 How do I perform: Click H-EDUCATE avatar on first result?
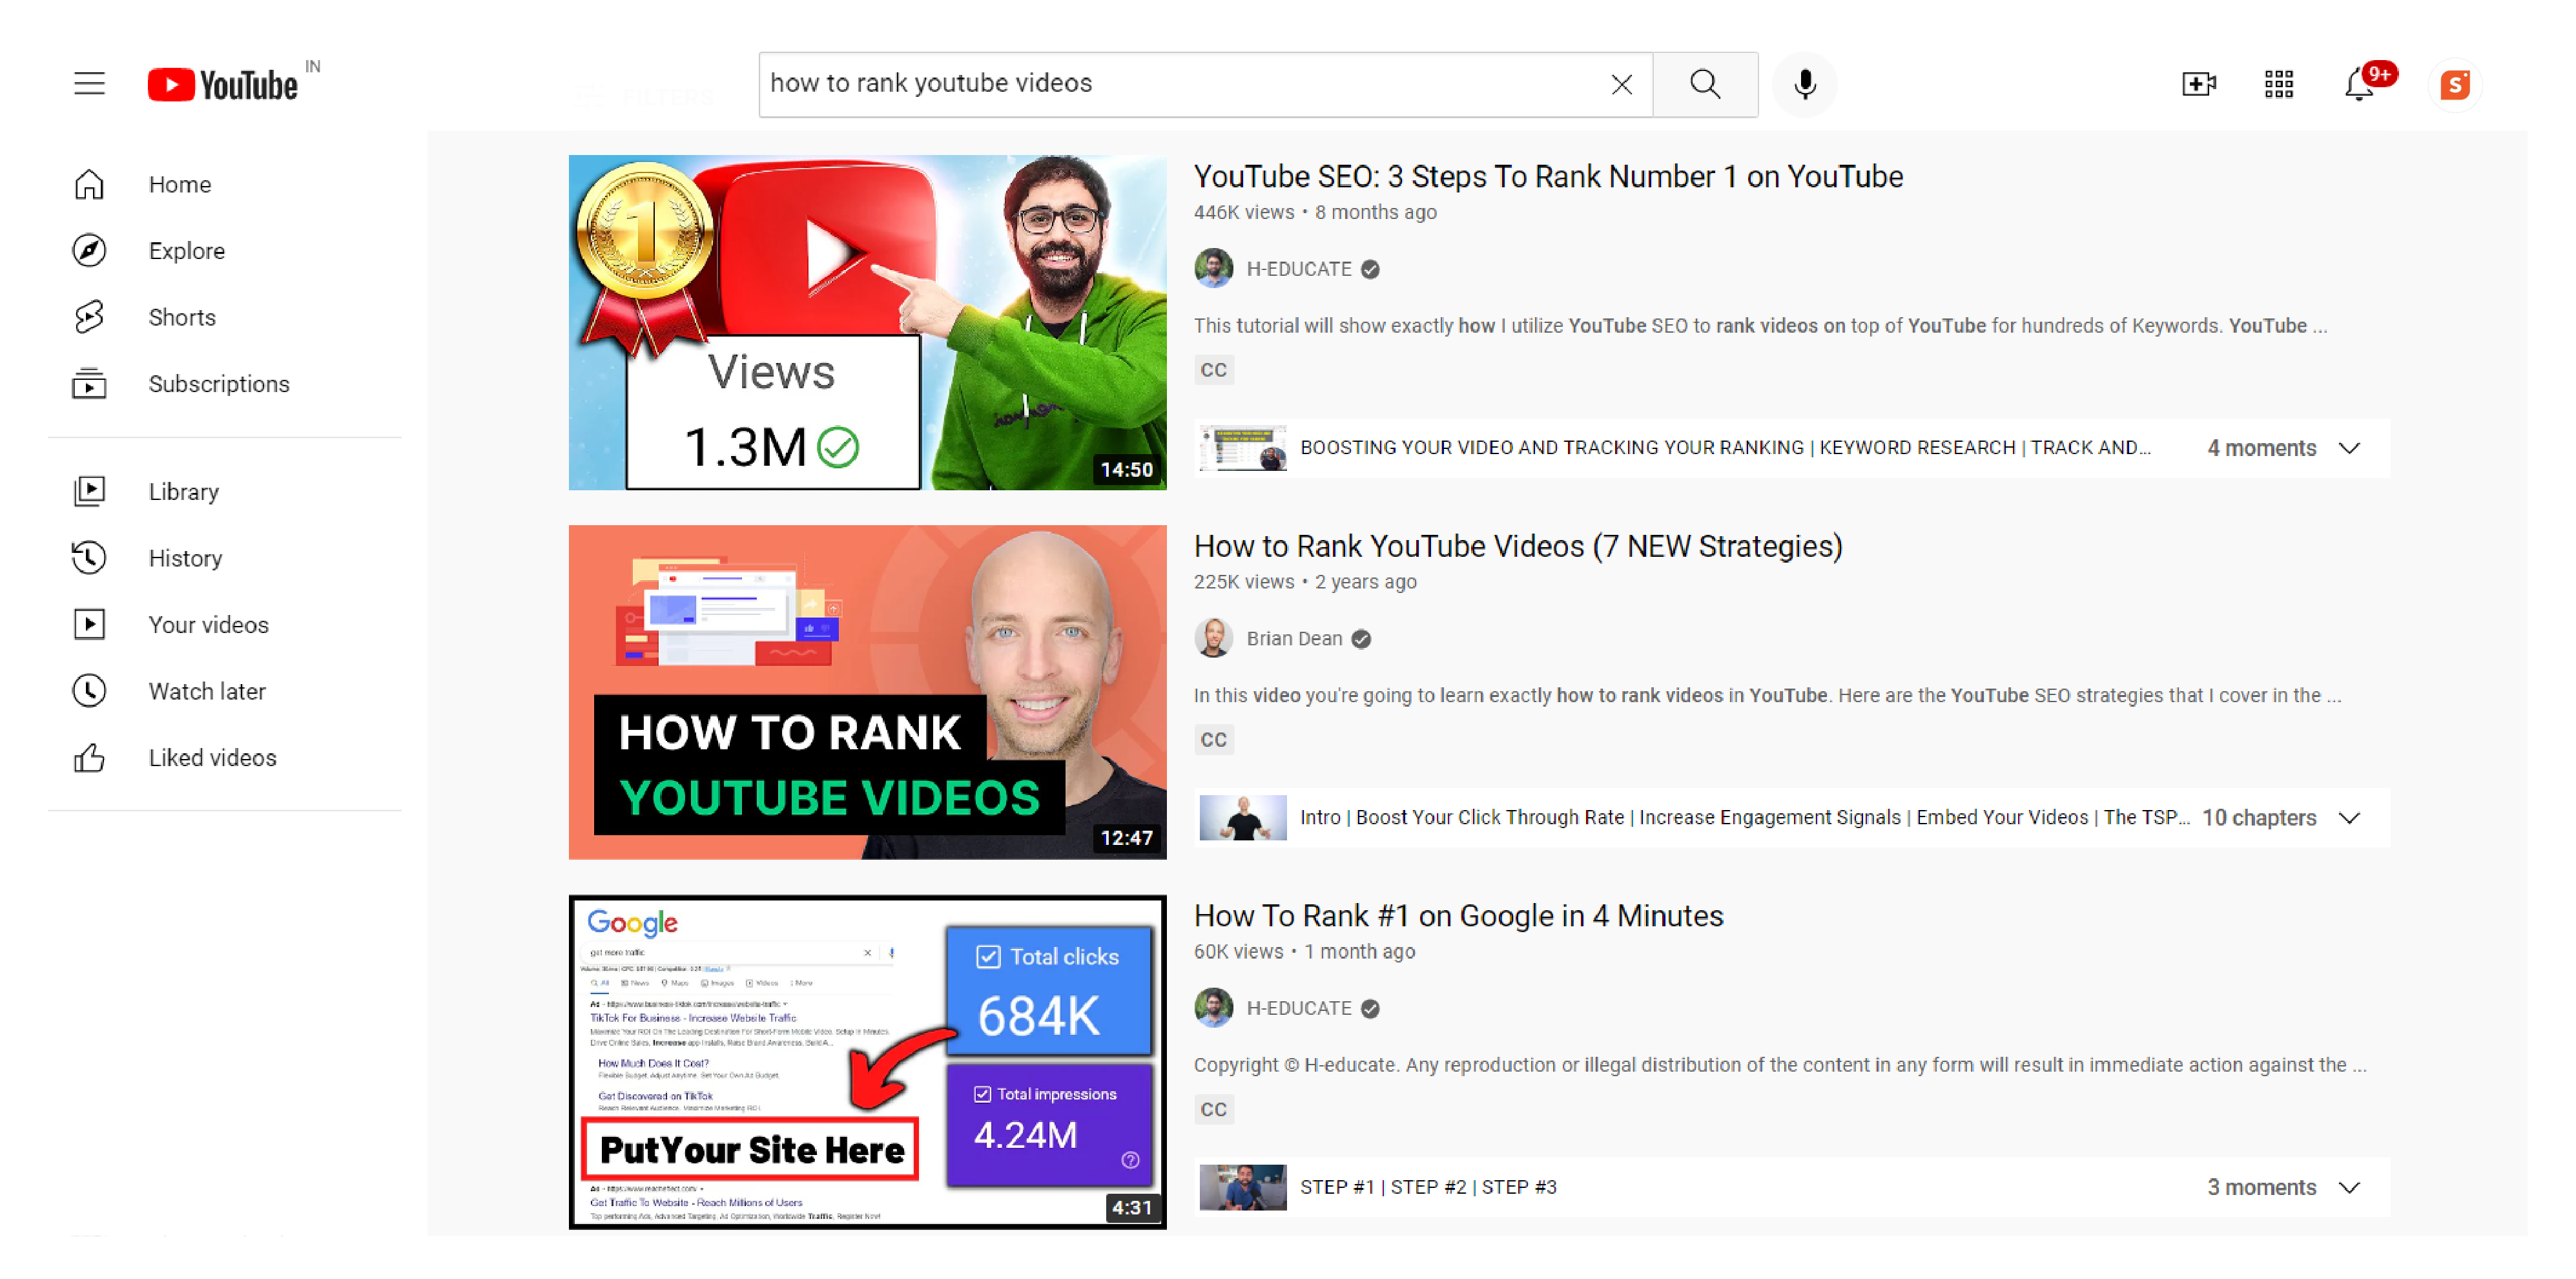tap(1213, 269)
